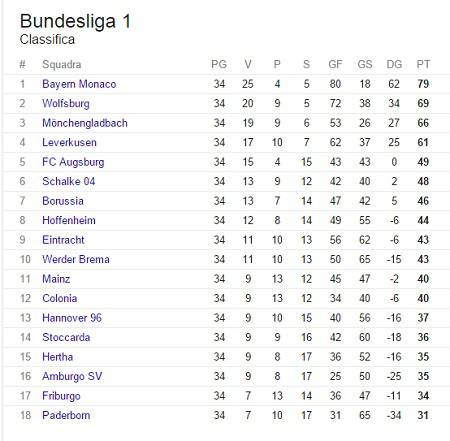The width and height of the screenshot is (450, 441).
Task: Select the Mainz team link
Action: point(56,279)
